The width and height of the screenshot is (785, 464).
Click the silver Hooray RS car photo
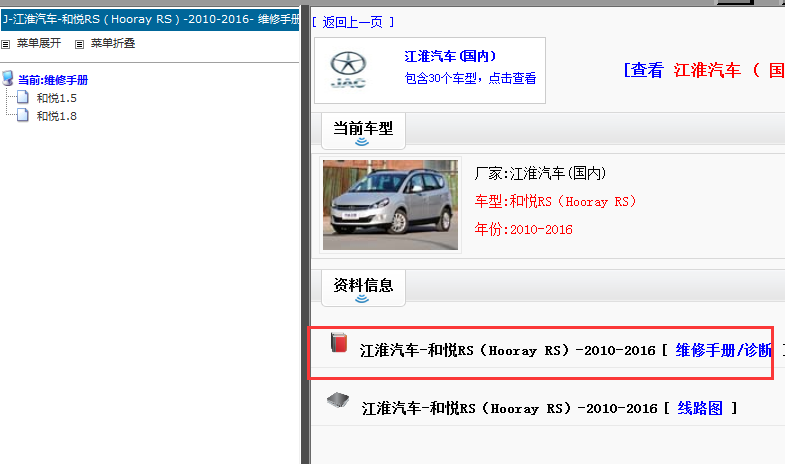click(390, 205)
